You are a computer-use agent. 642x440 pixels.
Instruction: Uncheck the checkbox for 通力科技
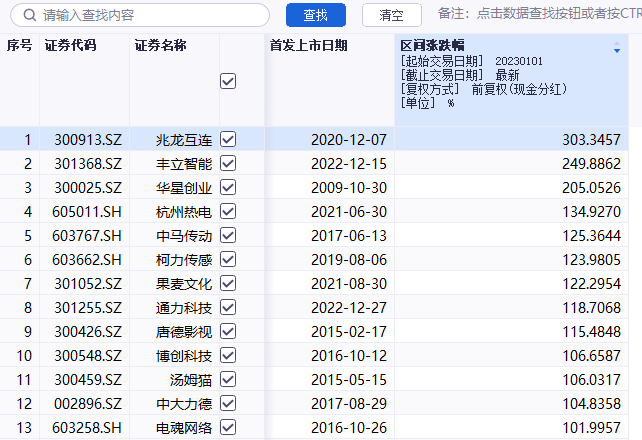[x=228, y=307]
